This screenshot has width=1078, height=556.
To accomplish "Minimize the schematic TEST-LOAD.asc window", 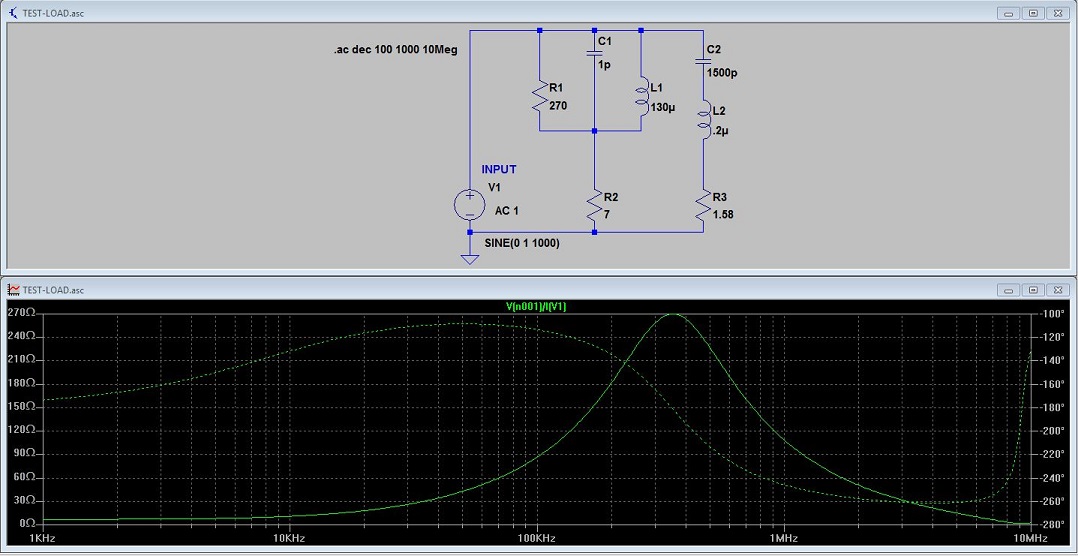I will 1011,13.
